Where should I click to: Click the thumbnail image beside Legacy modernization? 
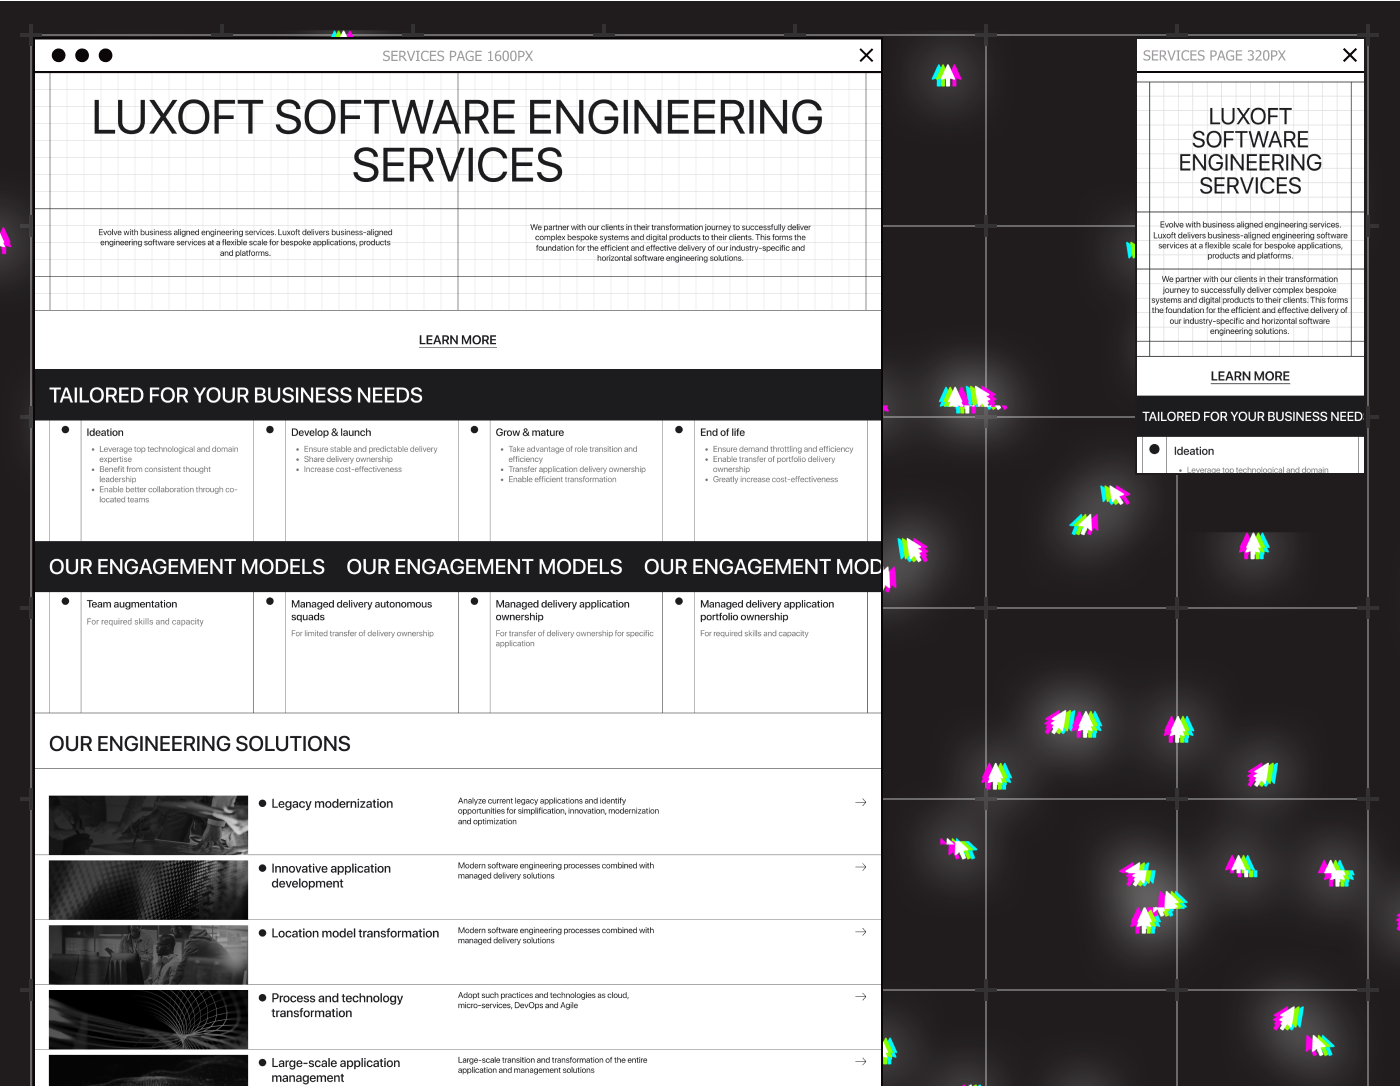click(x=147, y=824)
